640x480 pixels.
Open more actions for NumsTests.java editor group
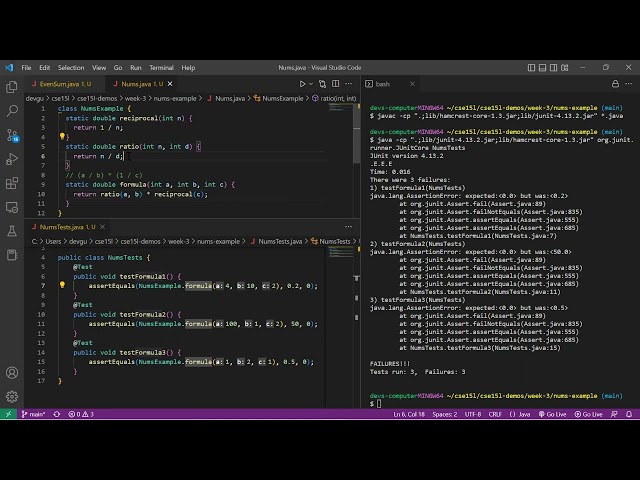348,227
